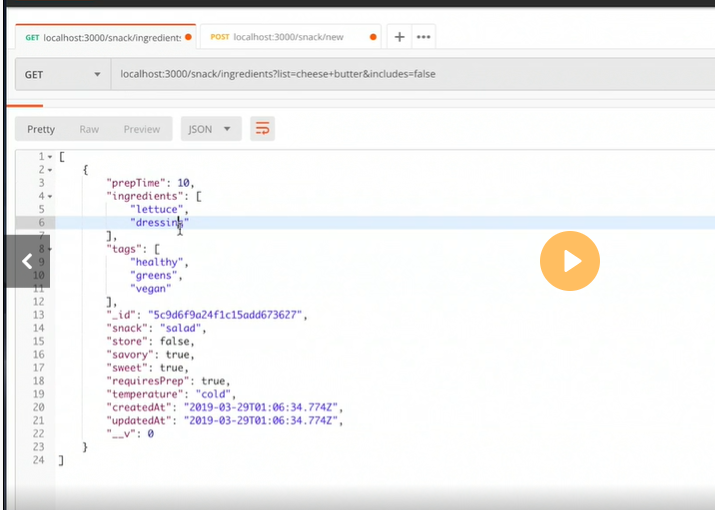This screenshot has width=715, height=510.
Task: Open a new request tab with plus
Action: (399, 37)
